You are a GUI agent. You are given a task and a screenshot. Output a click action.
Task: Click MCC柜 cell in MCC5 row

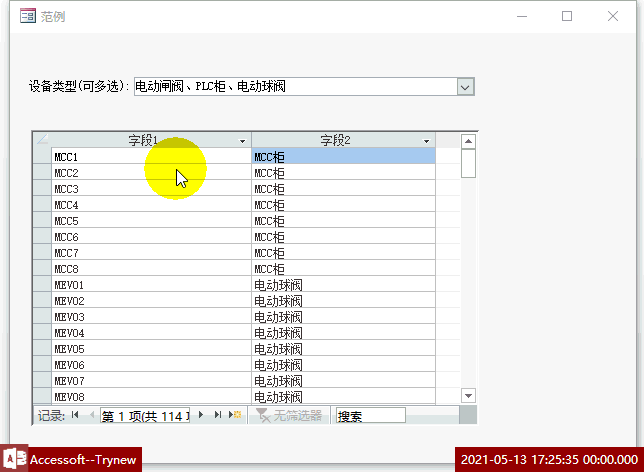coord(343,221)
